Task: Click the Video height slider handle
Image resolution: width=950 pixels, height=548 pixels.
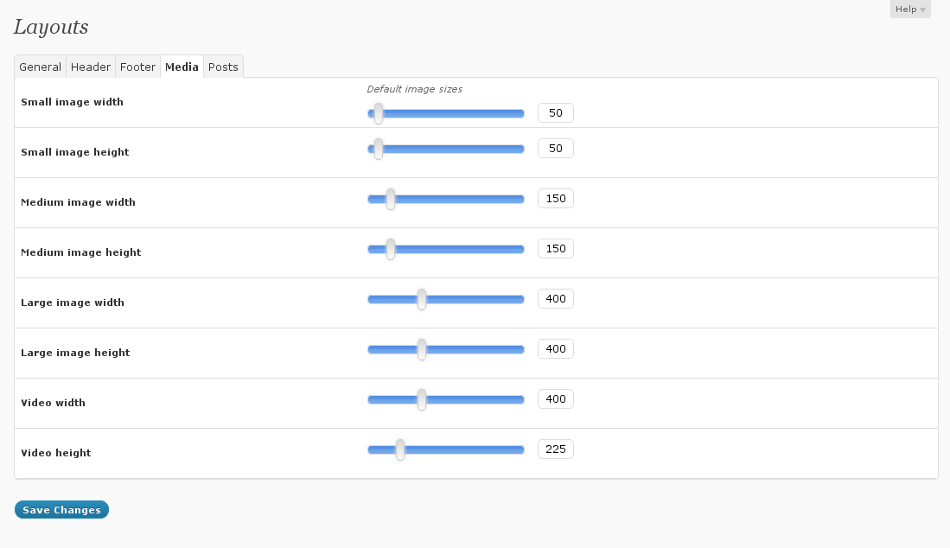Action: click(x=400, y=449)
